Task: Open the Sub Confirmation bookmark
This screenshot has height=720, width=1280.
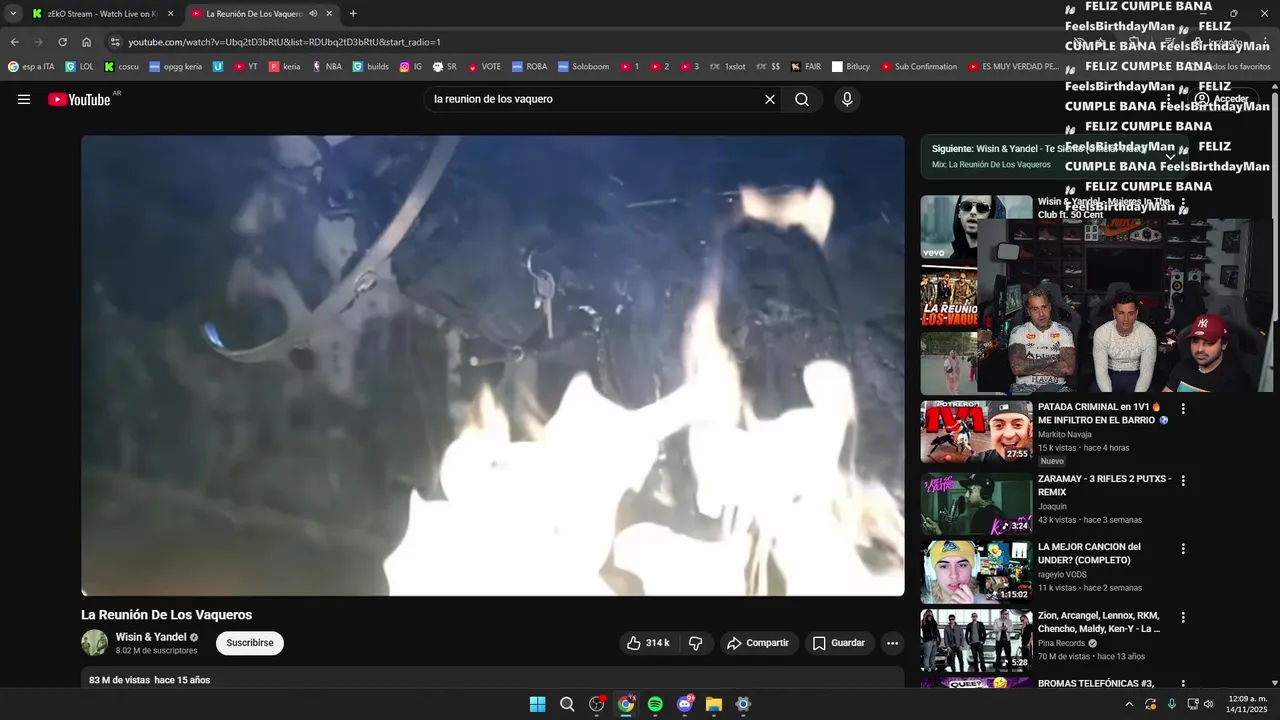Action: [919, 67]
